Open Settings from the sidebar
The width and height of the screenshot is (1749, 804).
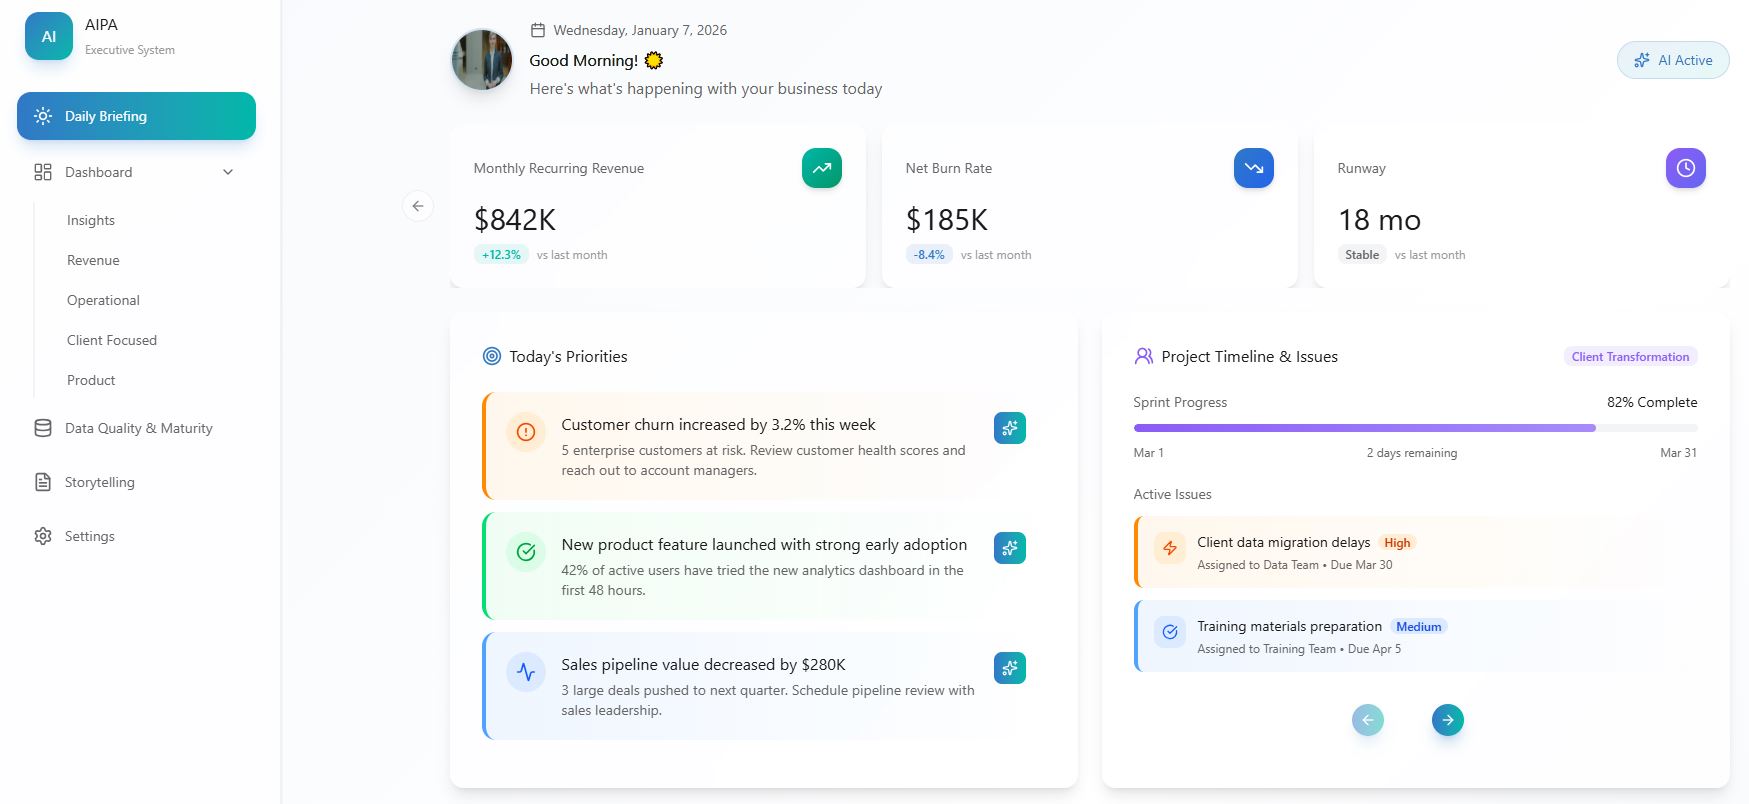click(x=89, y=536)
